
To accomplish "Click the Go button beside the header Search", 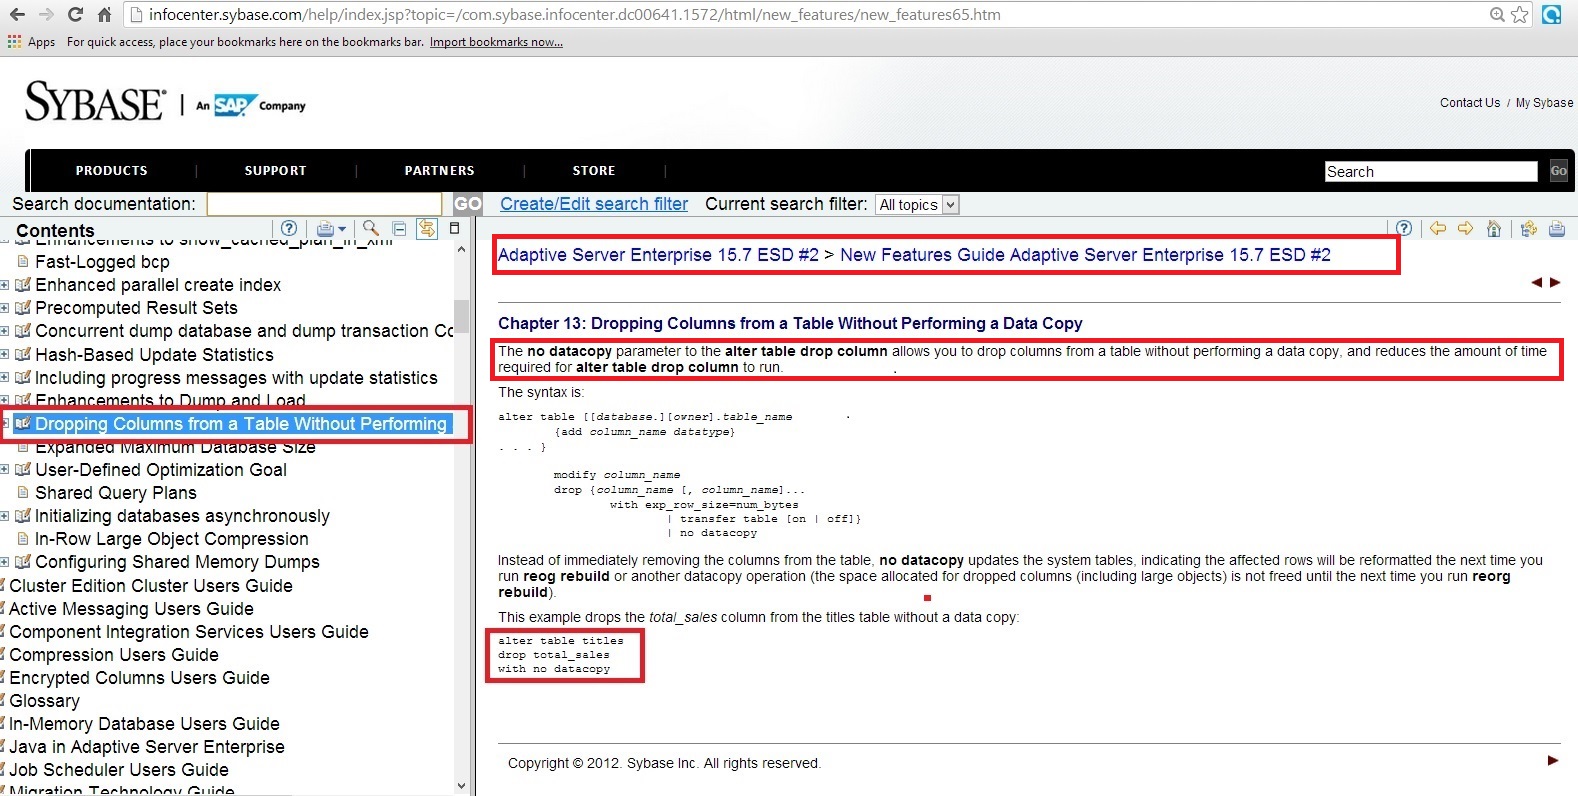I will coord(1558,171).
